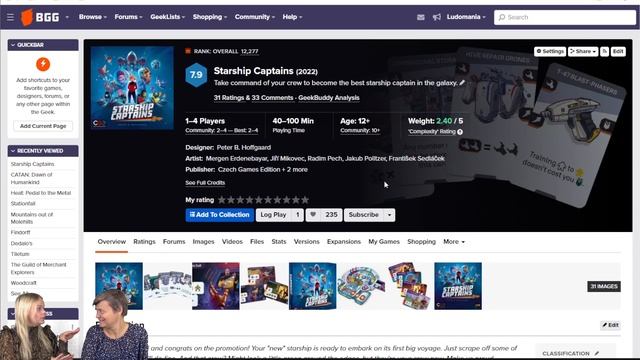The width and height of the screenshot is (640, 360).
Task: Click the BGG logo
Action: coord(40,17)
